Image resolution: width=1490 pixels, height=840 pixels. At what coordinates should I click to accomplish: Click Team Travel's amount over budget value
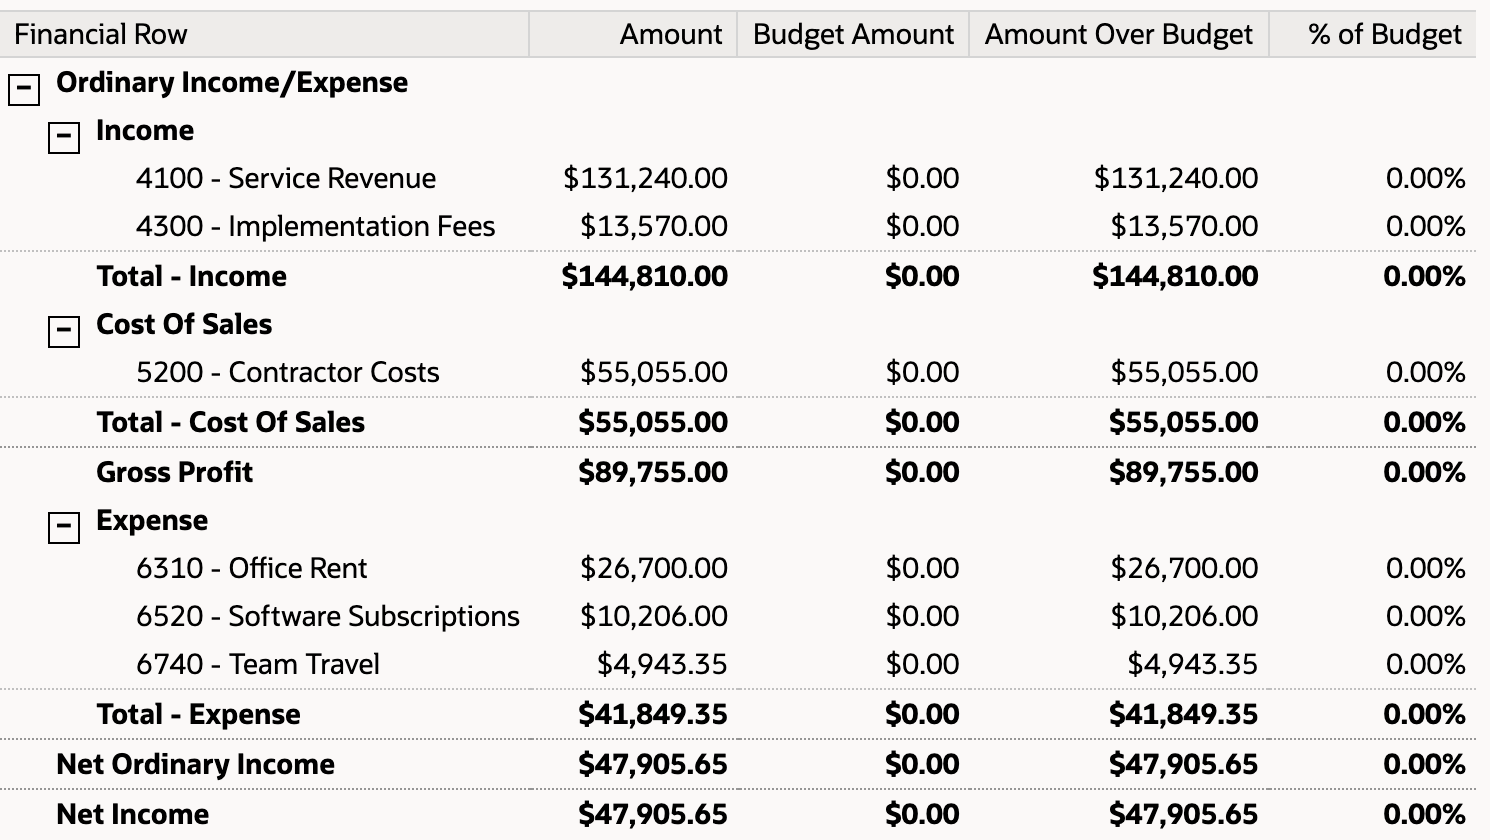point(1192,664)
